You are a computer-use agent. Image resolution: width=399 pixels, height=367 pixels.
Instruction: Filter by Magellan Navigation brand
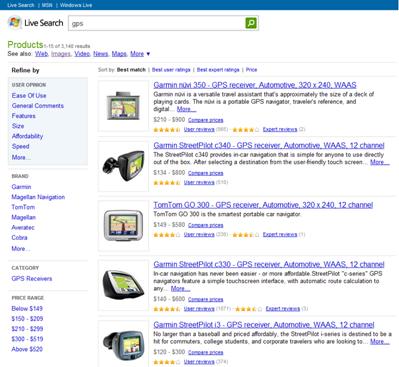(x=38, y=197)
